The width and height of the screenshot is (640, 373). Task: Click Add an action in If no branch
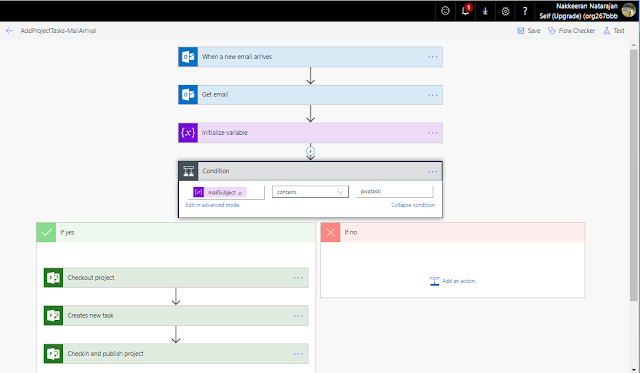click(452, 281)
